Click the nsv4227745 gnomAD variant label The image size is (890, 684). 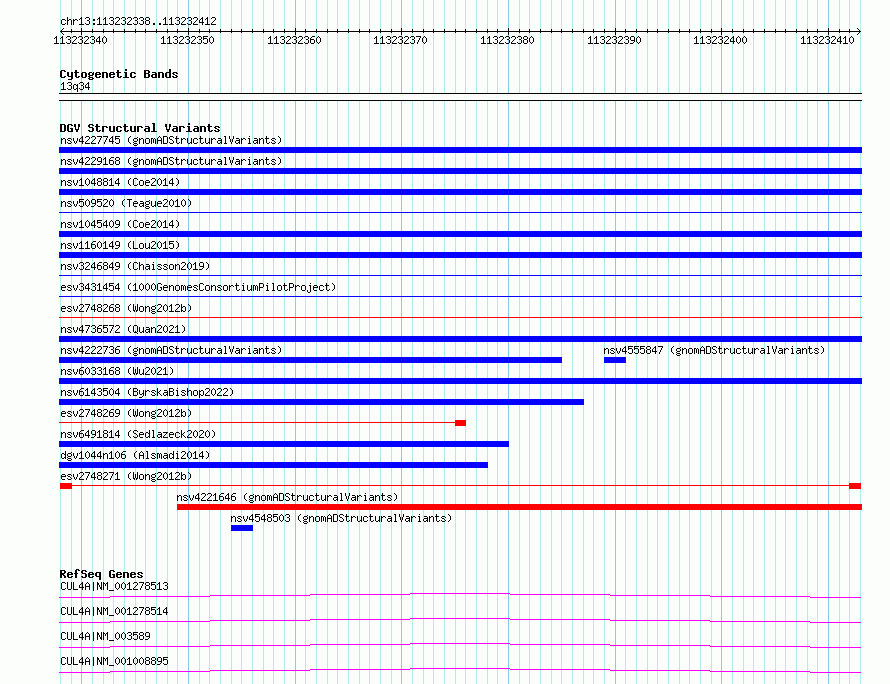[x=171, y=140]
